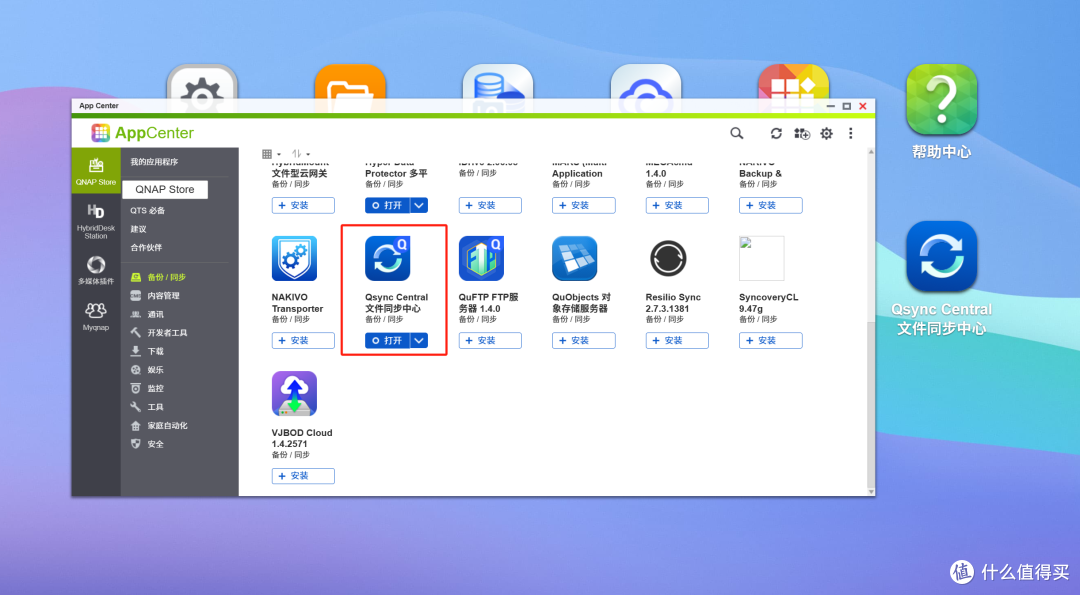Open the manual install icon in toolbar
Image resolution: width=1080 pixels, height=595 pixels.
[802, 133]
